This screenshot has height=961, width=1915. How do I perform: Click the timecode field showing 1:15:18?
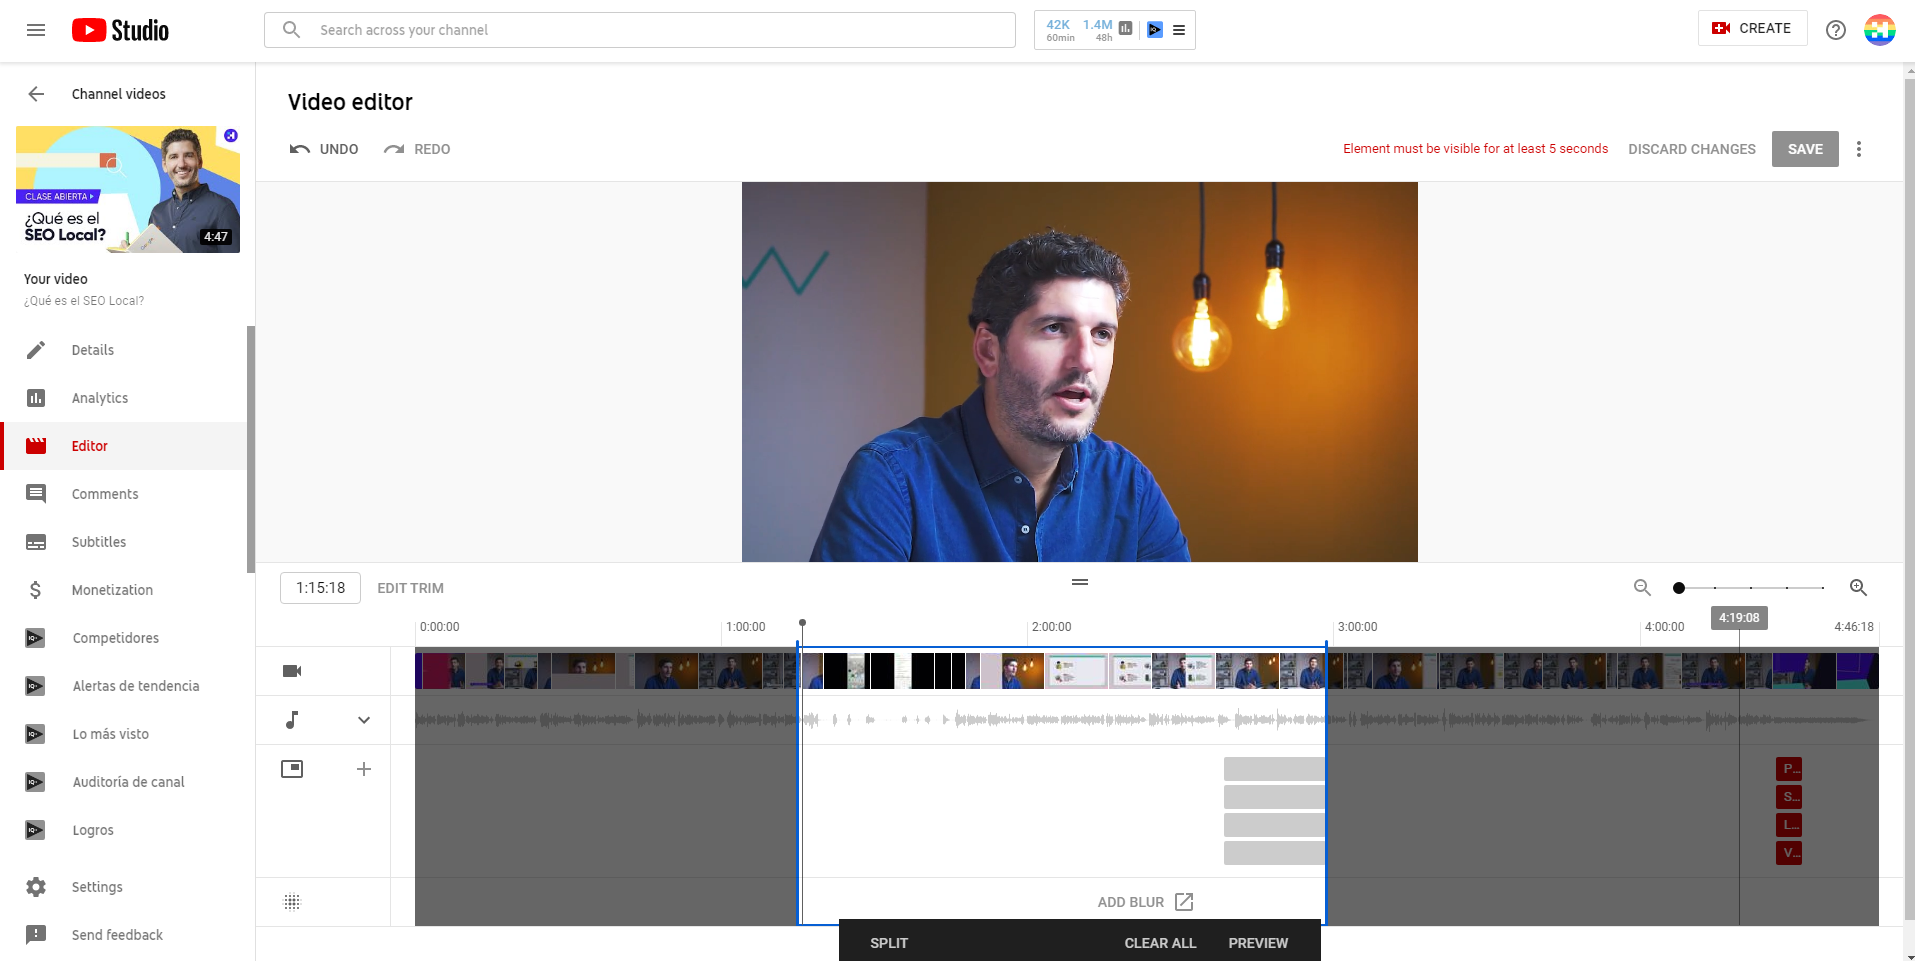[x=320, y=588]
